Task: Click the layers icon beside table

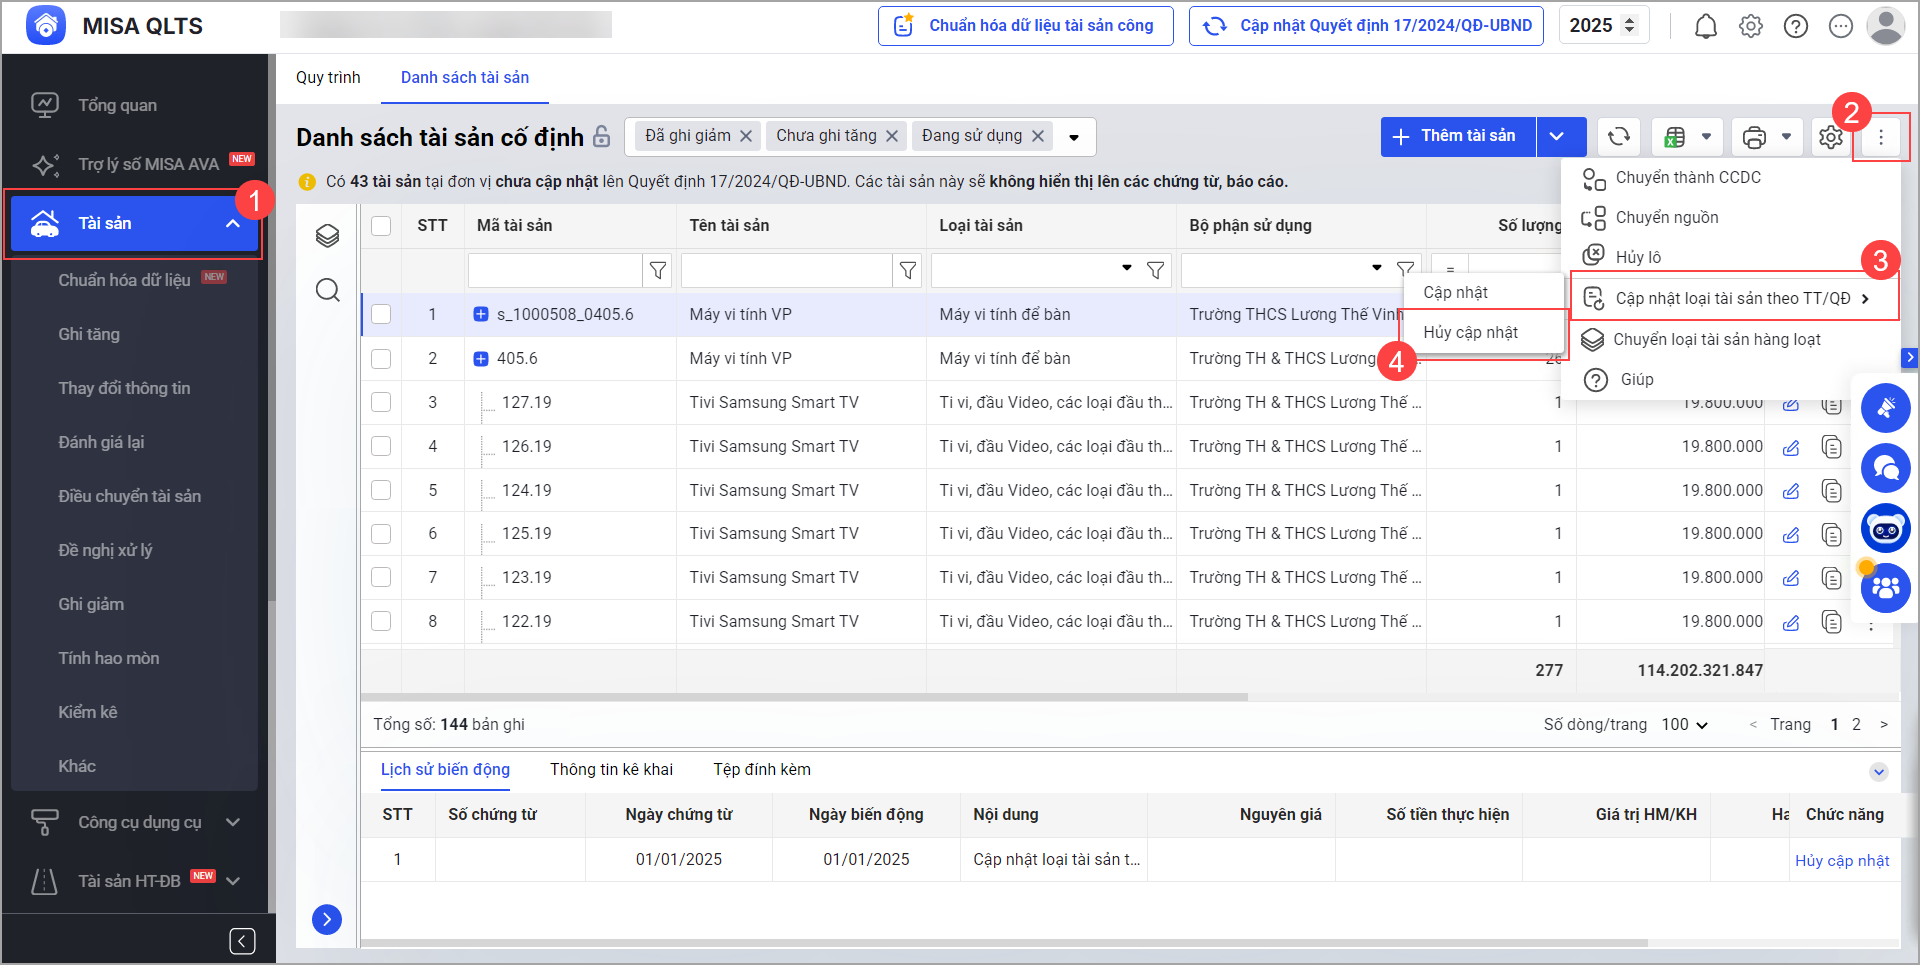Action: pos(327,236)
